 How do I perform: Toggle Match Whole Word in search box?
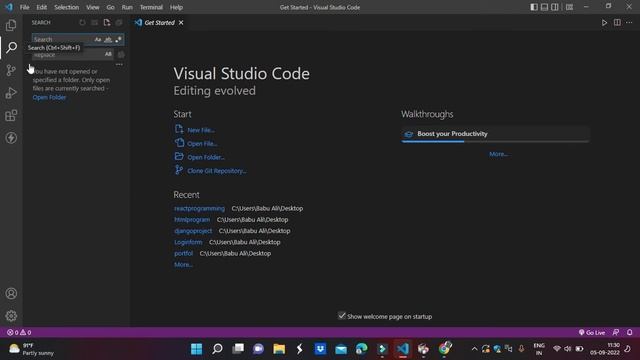[x=108, y=40]
